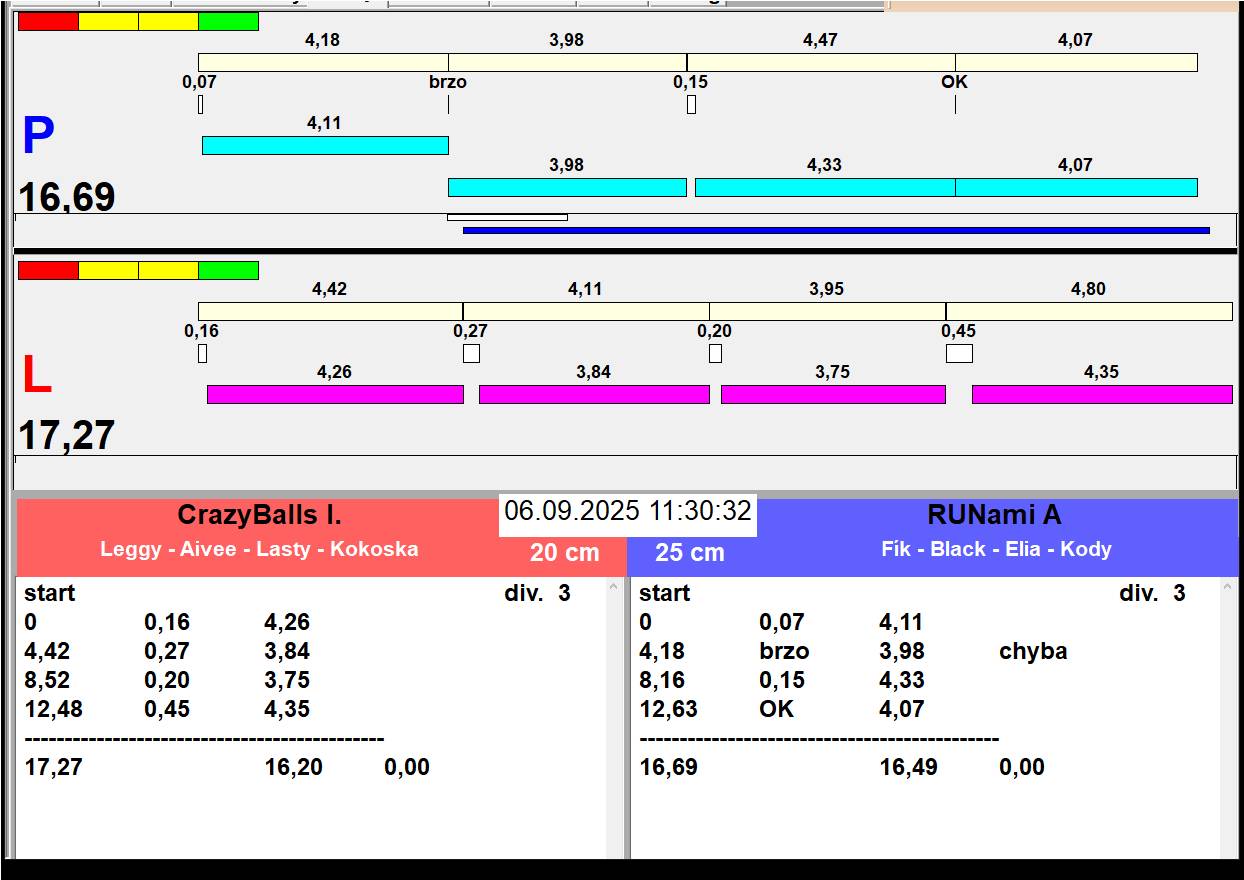Click the green start light in the P lane

click(228, 21)
